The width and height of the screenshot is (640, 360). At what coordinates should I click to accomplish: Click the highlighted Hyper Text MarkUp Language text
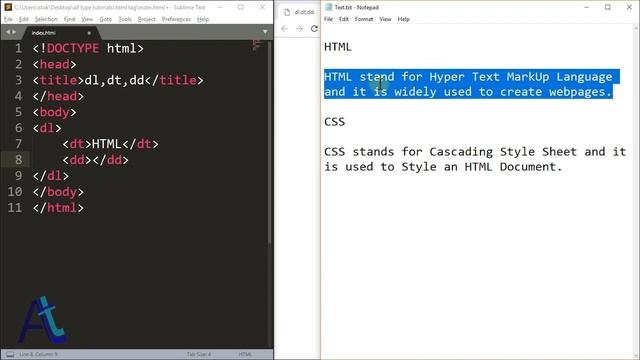521,77
